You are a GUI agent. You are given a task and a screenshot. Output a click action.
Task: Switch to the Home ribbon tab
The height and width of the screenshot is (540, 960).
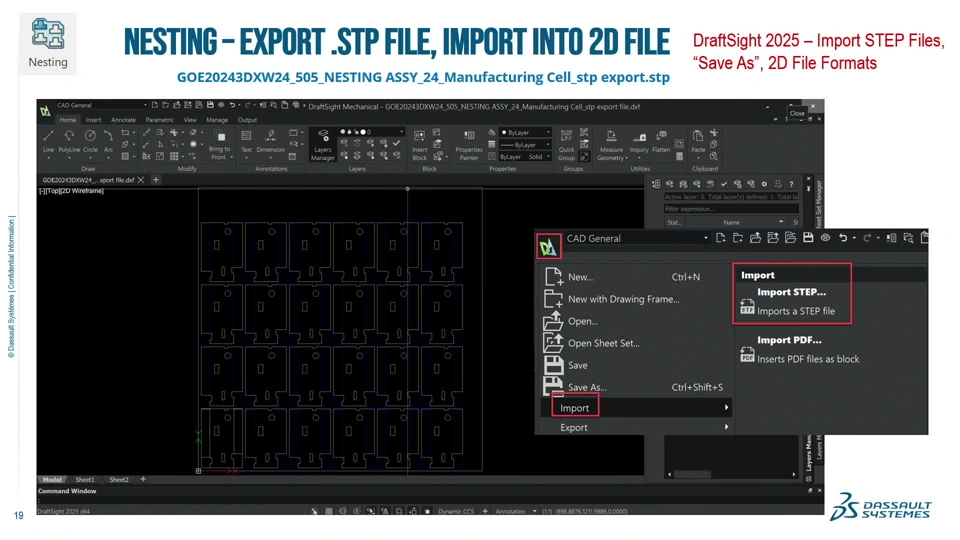[68, 120]
